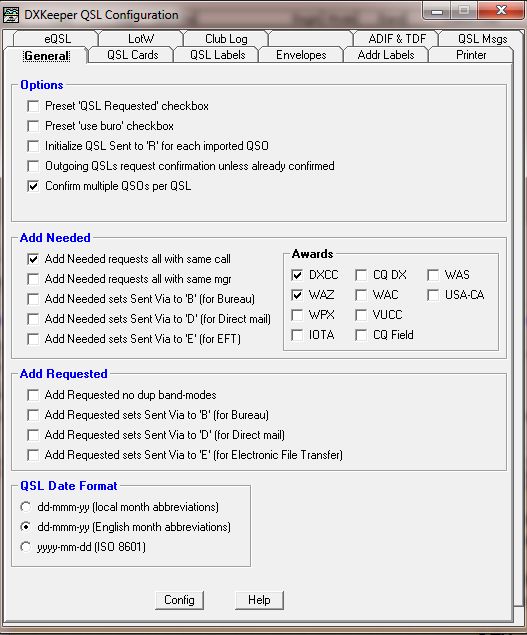Select the QSL Cards tab
The height and width of the screenshot is (635, 527).
point(132,55)
